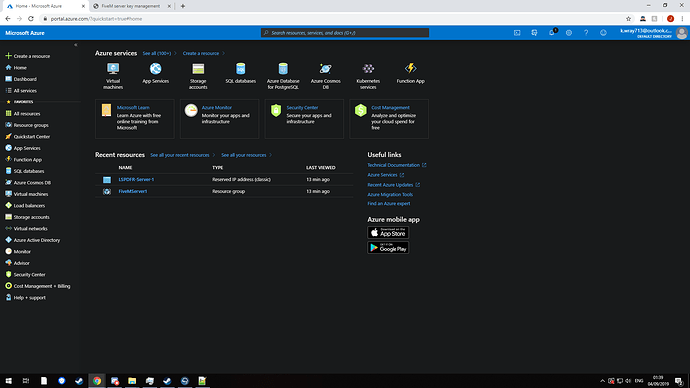Select the Storage accounts service icon
The width and height of the screenshot is (690, 388).
point(198,69)
